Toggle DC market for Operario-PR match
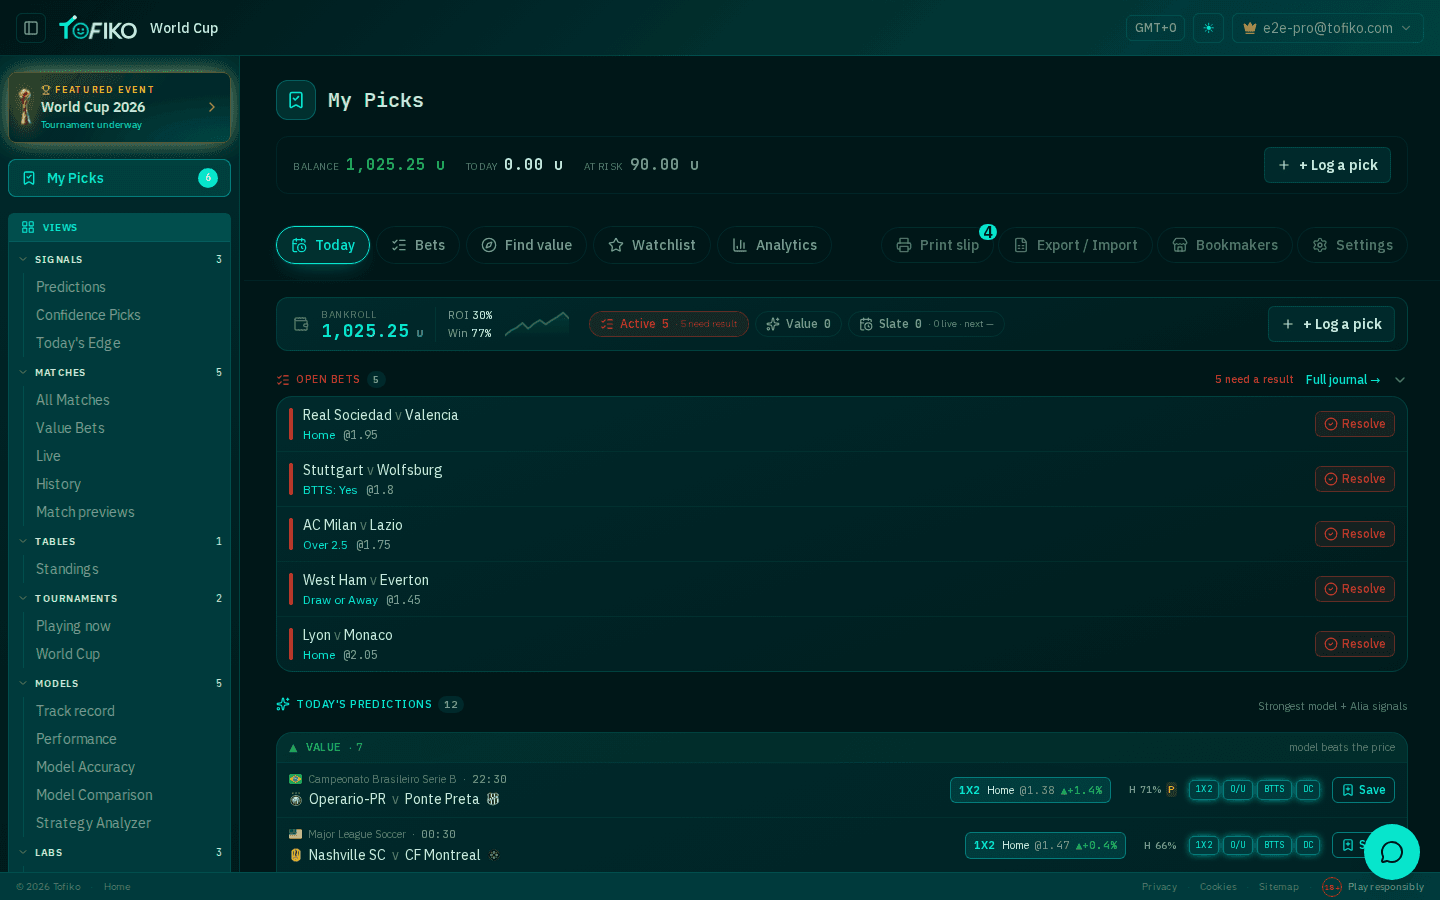 click(x=1308, y=790)
